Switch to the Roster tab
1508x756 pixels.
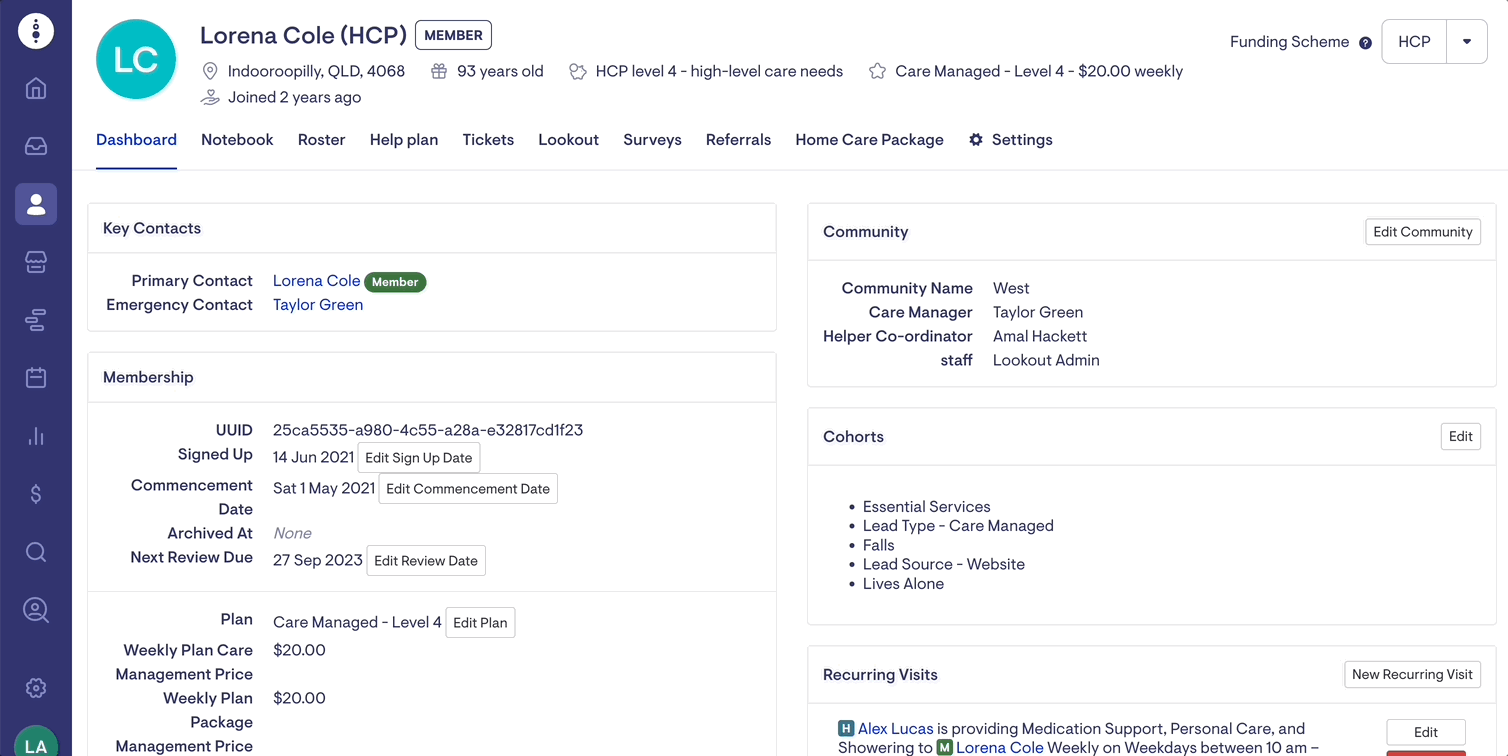point(321,140)
